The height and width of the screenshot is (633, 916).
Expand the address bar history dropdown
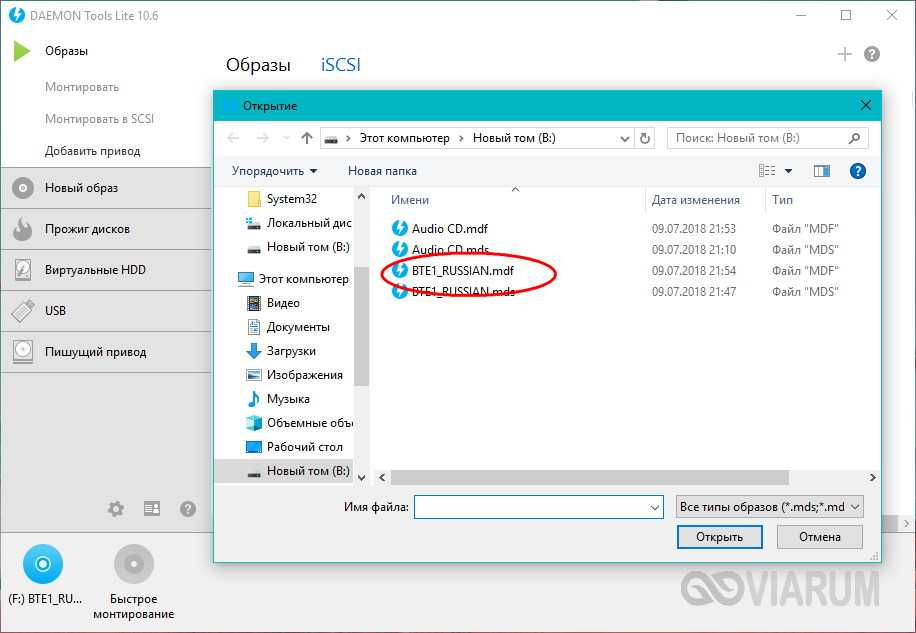click(624, 138)
